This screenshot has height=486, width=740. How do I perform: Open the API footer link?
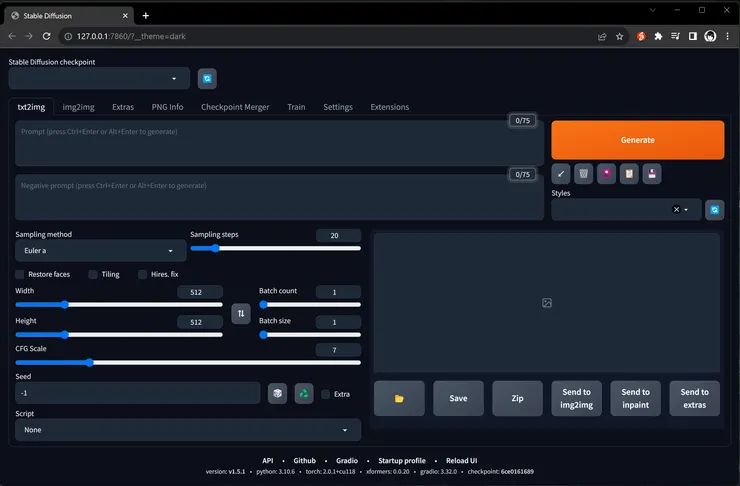point(268,461)
